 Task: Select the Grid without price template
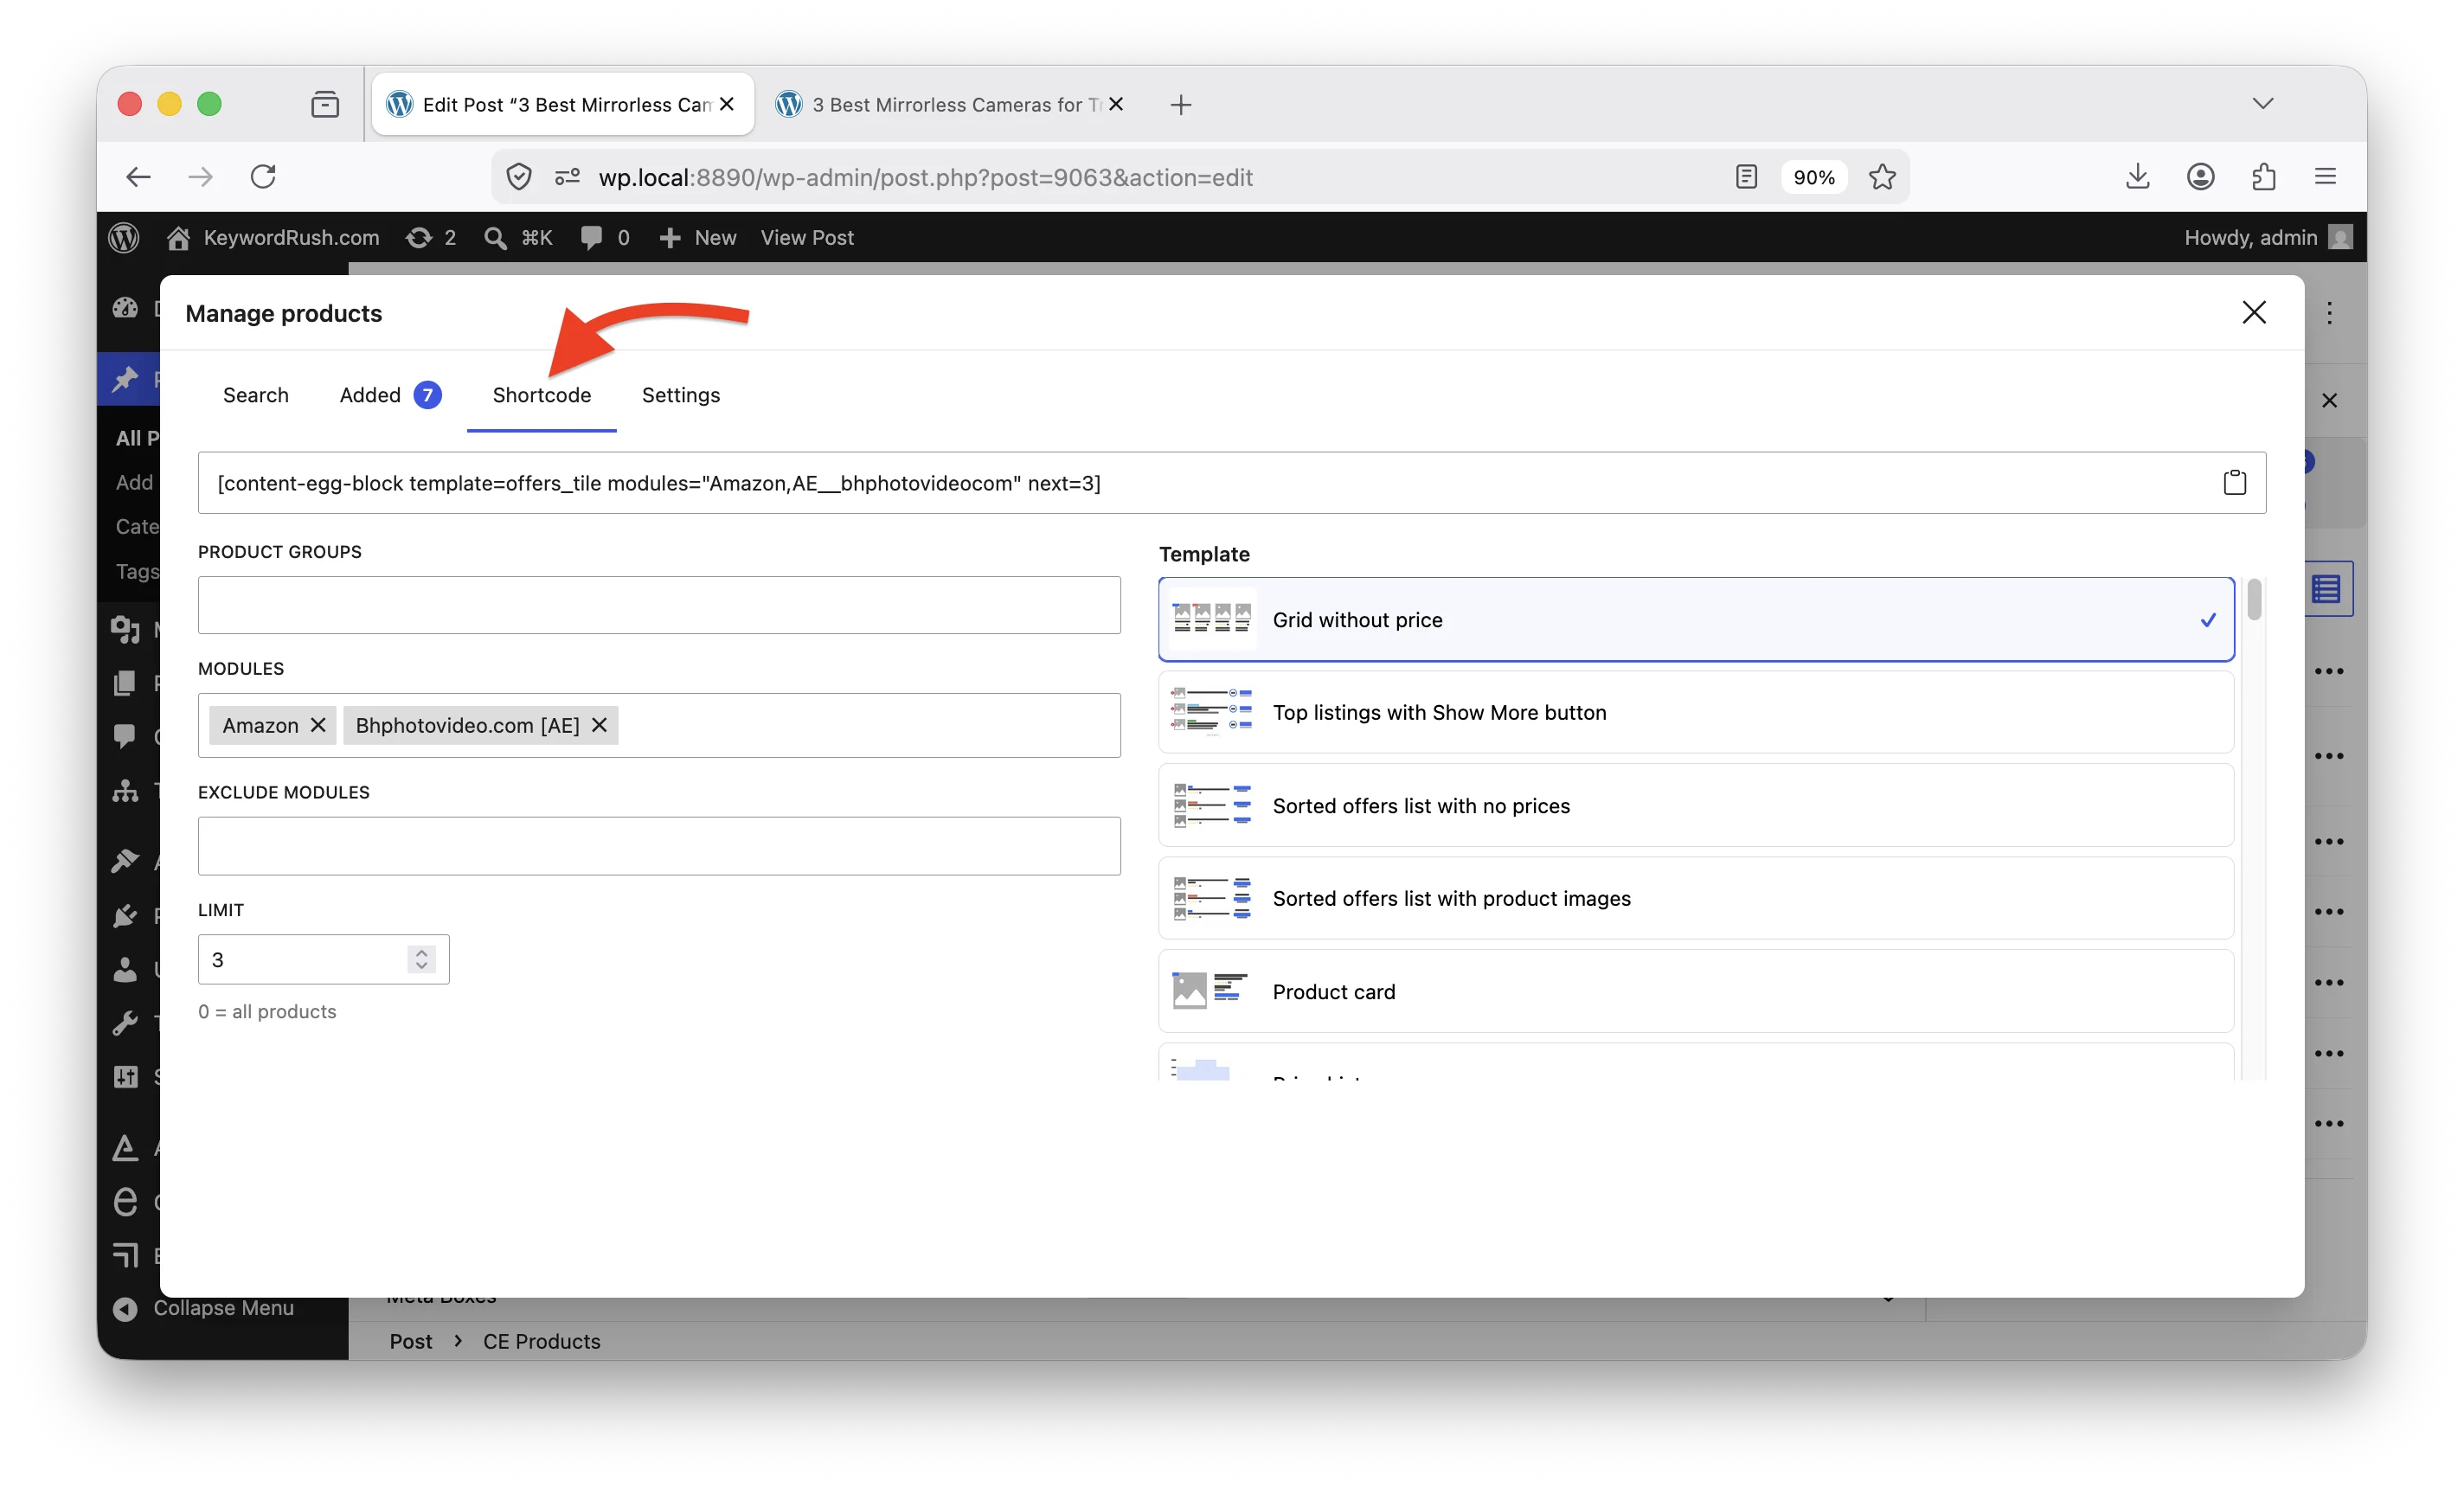click(x=1696, y=619)
